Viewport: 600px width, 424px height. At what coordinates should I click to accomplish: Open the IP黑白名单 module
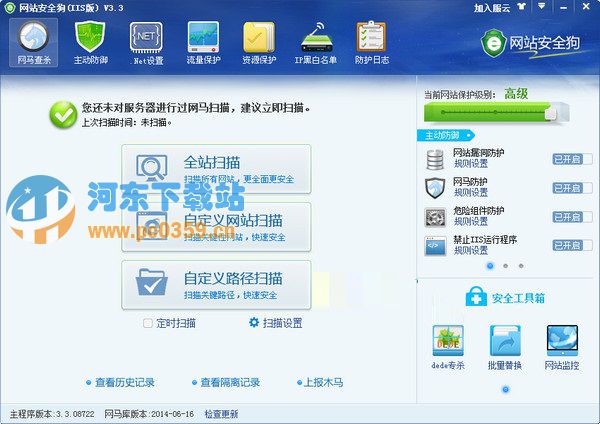tap(316, 42)
